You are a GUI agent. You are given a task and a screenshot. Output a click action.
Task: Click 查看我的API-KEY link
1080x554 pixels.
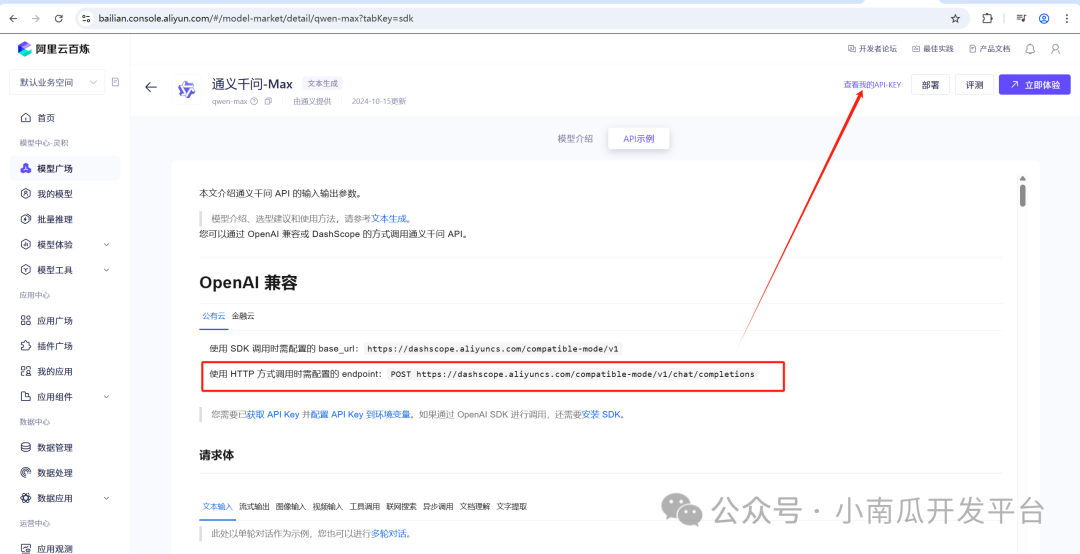click(872, 85)
